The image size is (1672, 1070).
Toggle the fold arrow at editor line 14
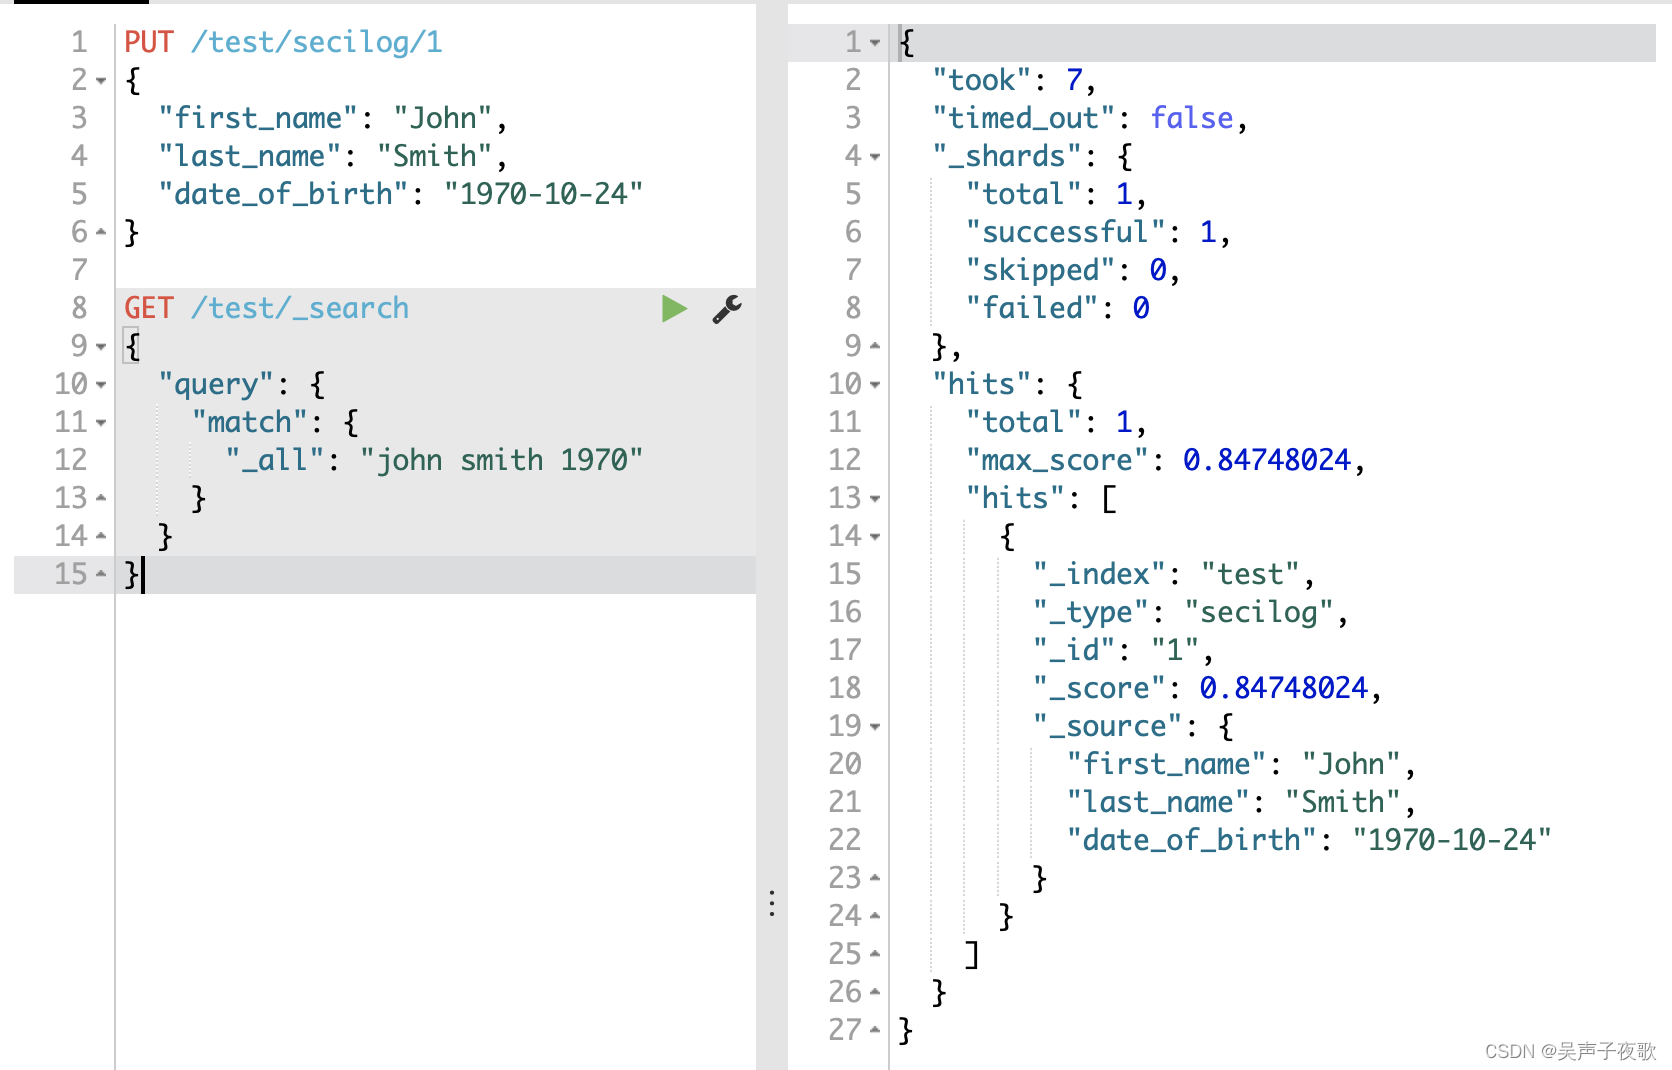click(x=101, y=537)
